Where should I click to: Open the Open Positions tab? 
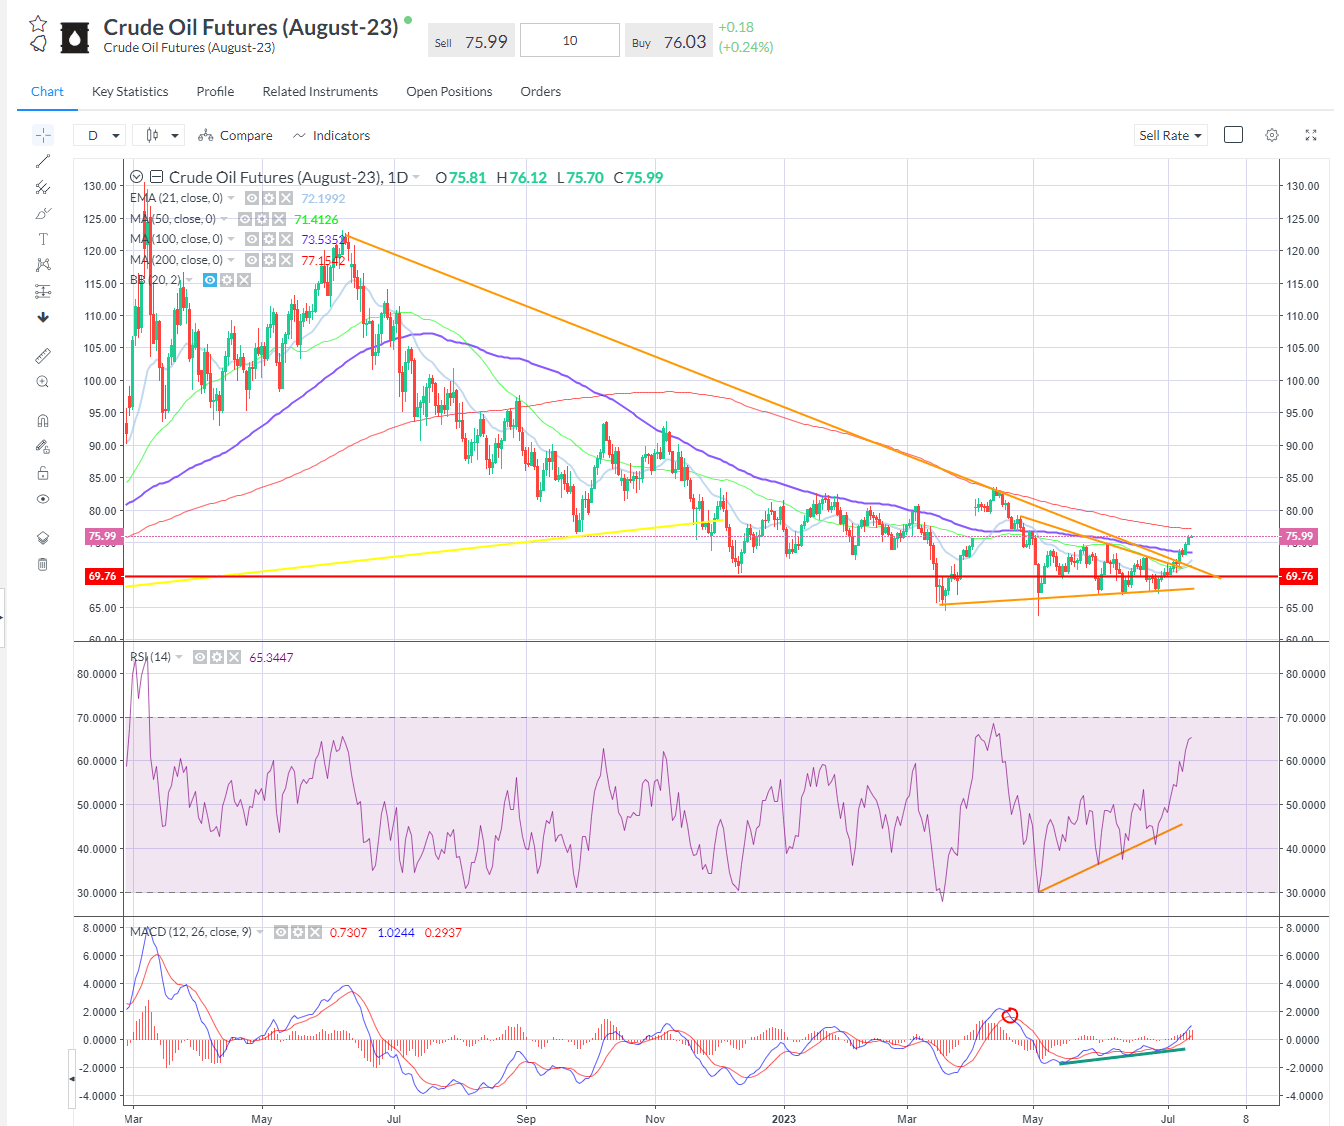point(449,91)
